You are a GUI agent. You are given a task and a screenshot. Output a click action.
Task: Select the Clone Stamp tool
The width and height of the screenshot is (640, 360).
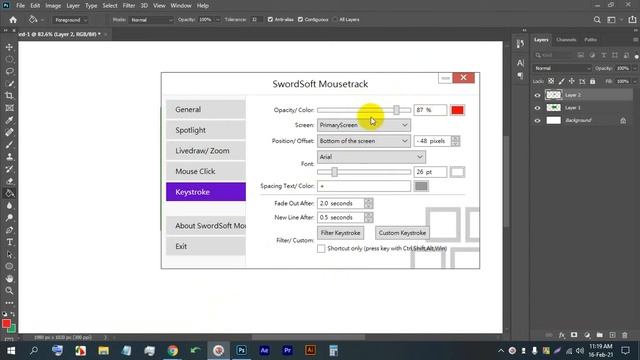(9, 157)
